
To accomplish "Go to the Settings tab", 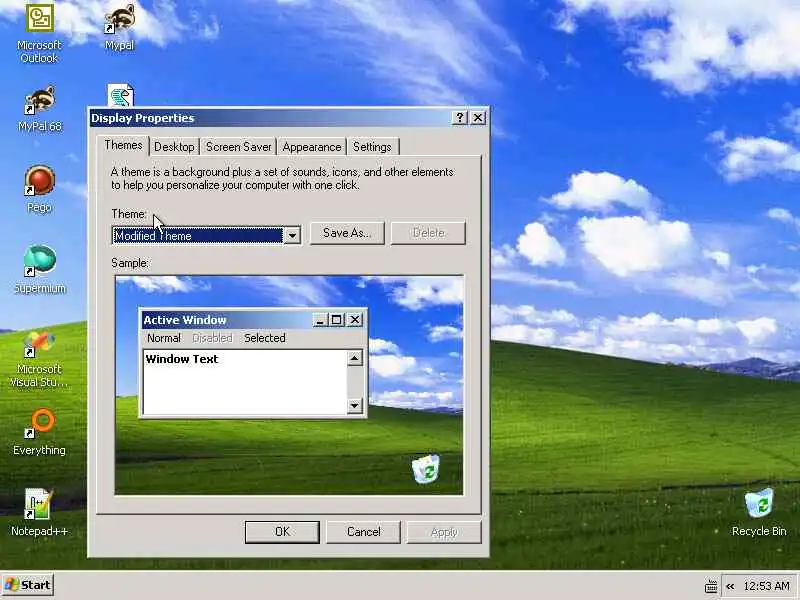I will click(372, 147).
